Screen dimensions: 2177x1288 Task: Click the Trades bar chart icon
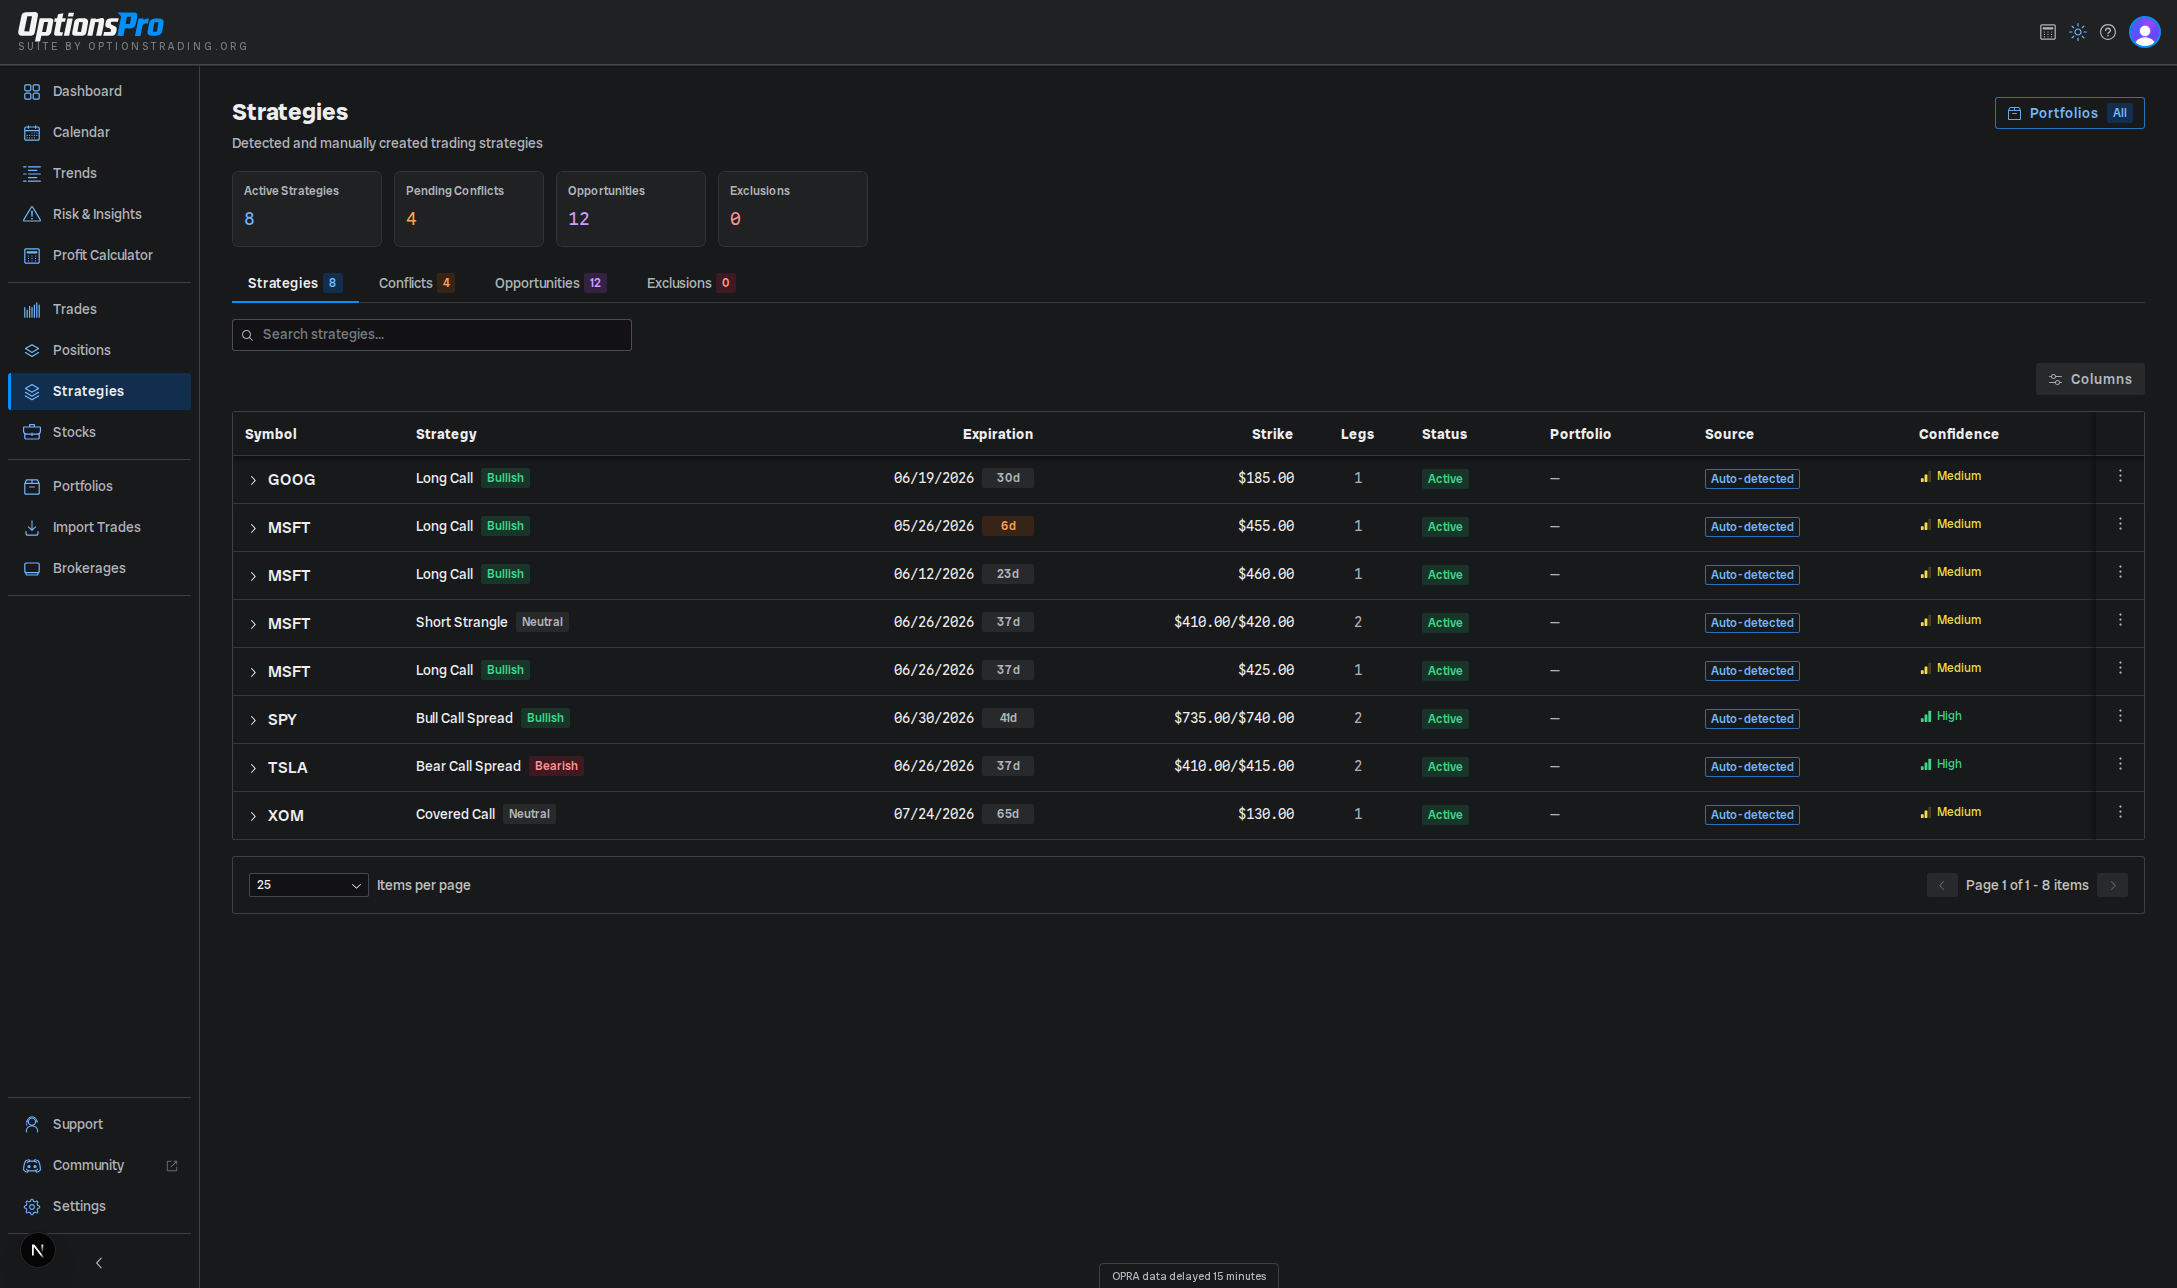[x=32, y=310]
